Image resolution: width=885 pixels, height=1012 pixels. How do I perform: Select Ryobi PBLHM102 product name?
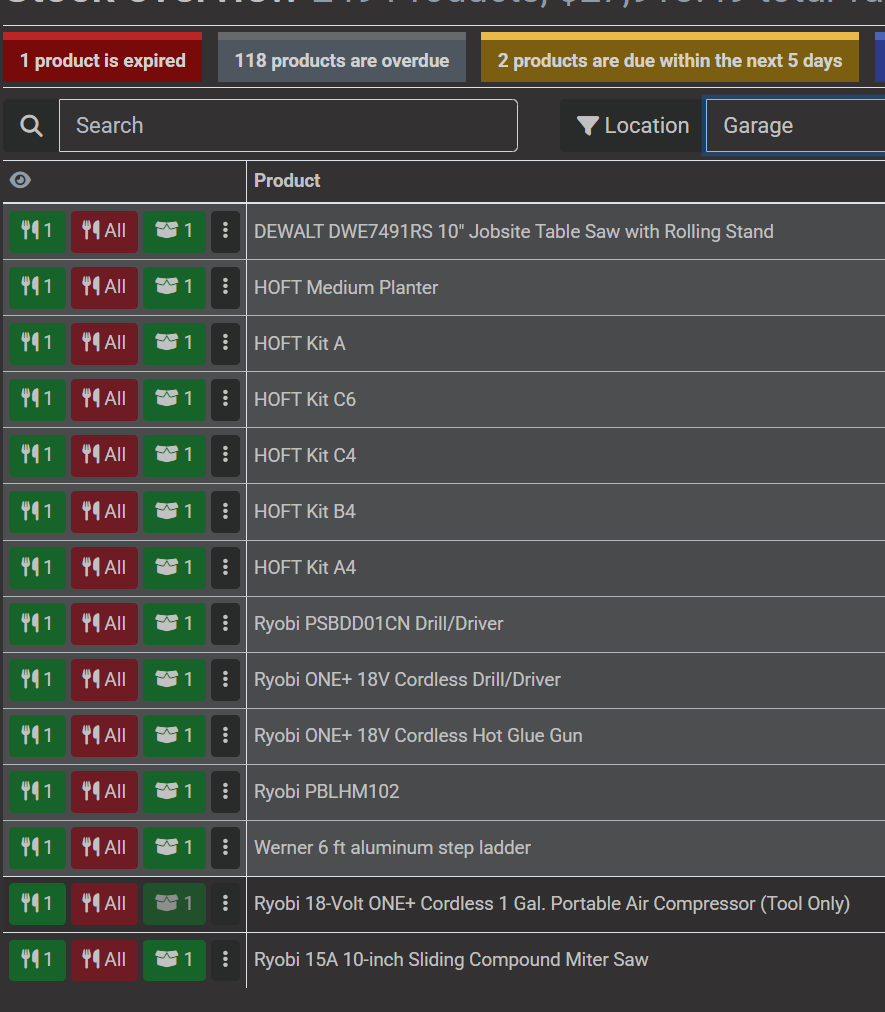pyautogui.click(x=326, y=792)
